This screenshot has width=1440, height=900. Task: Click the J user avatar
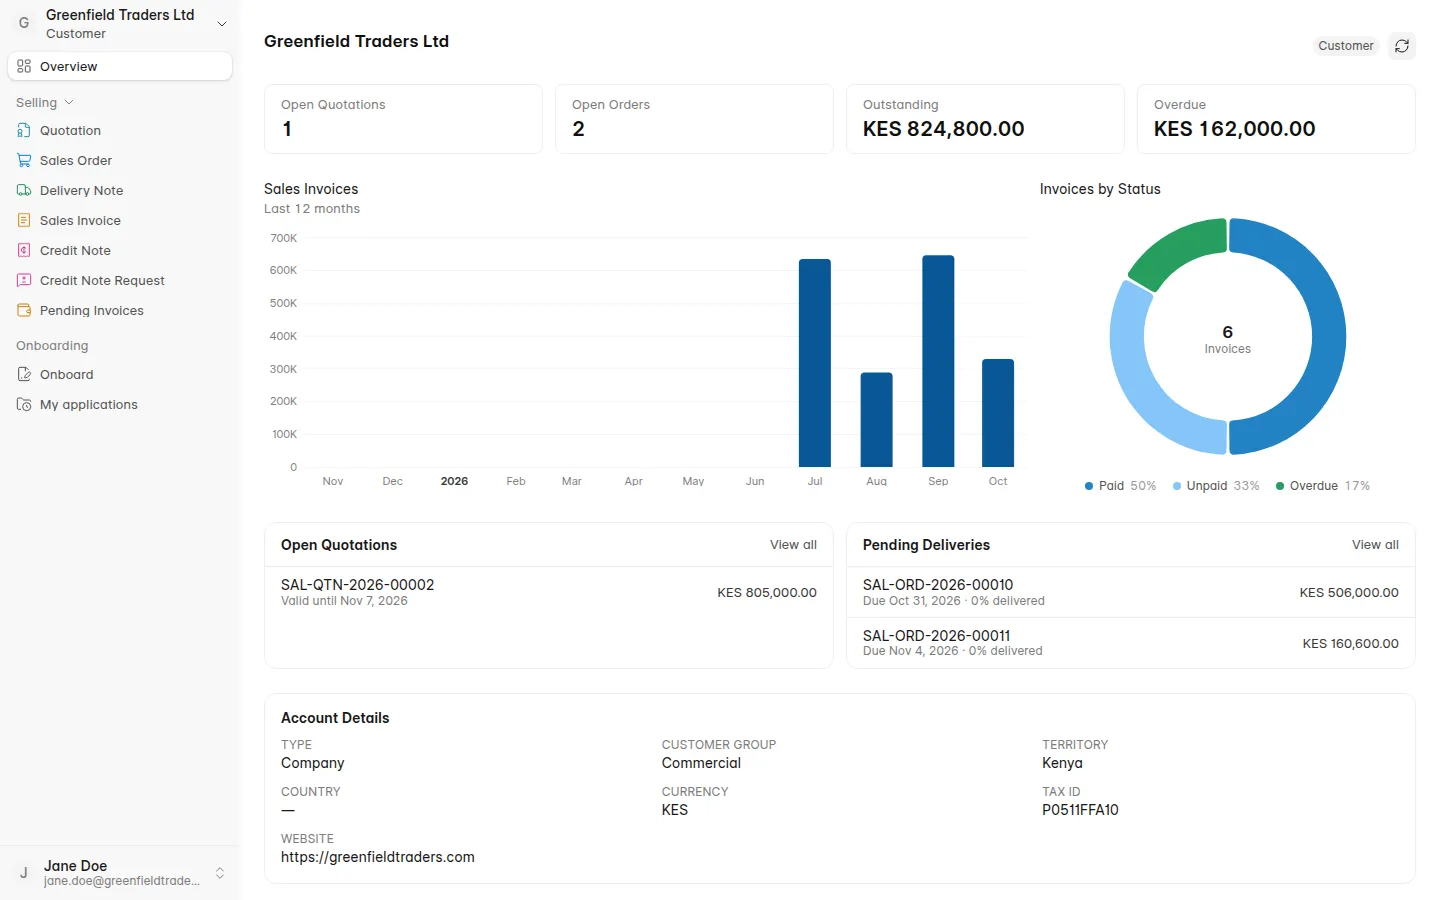pos(24,873)
